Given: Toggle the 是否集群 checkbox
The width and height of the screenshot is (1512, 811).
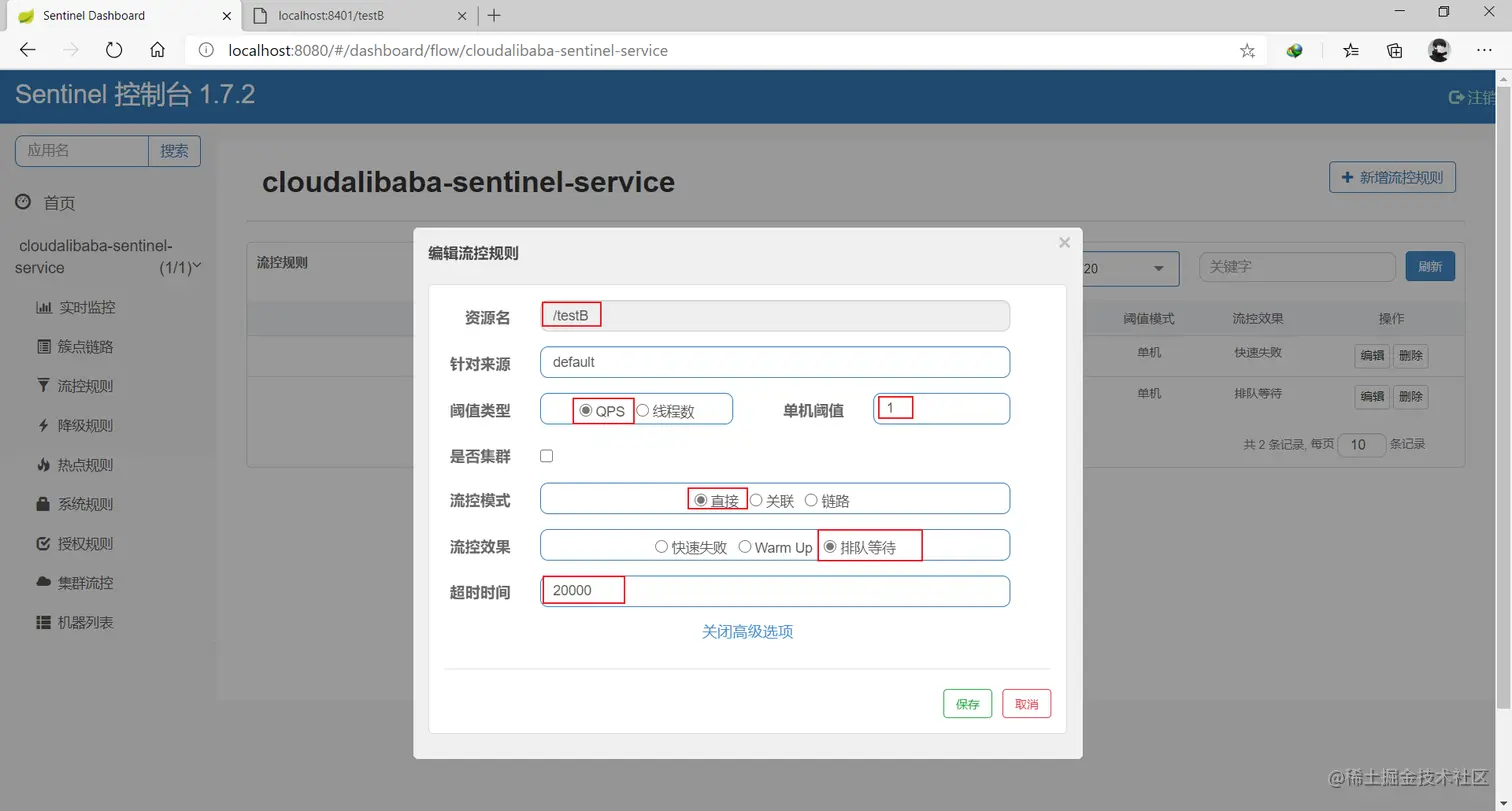Looking at the screenshot, I should click(546, 456).
